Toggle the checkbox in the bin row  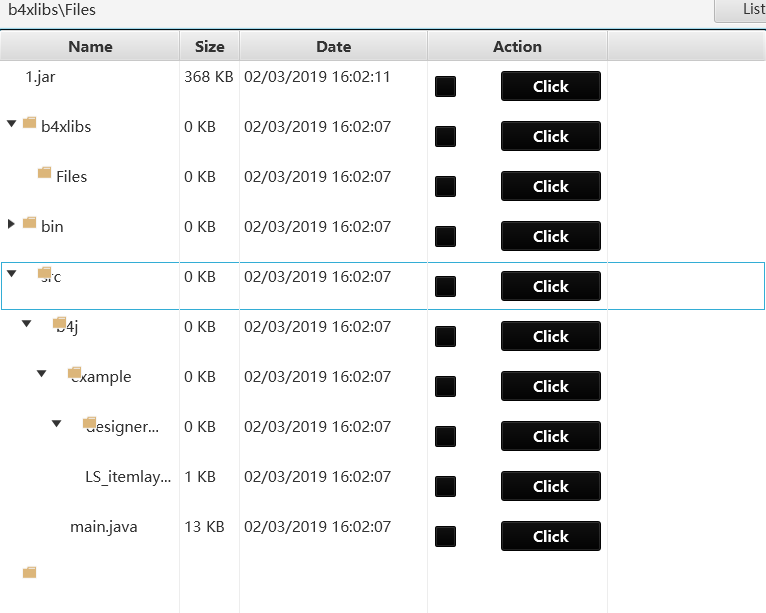(446, 237)
